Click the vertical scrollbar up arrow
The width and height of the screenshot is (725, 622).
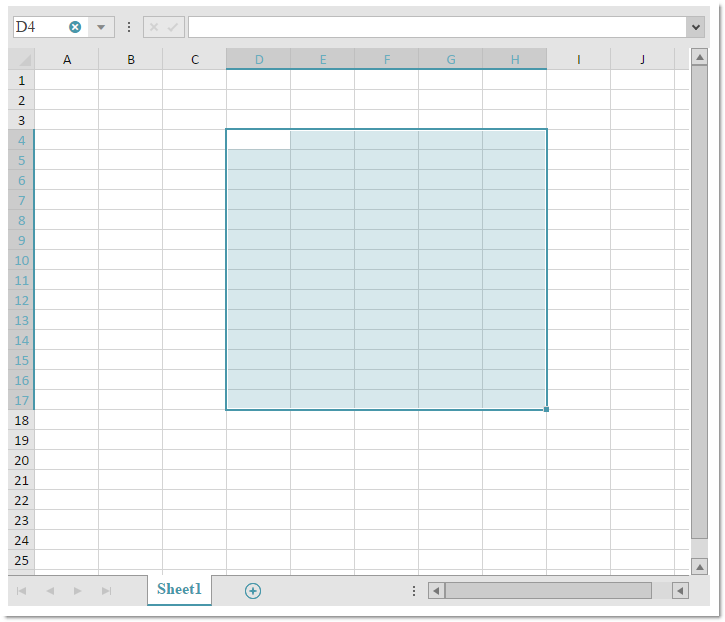(x=700, y=58)
